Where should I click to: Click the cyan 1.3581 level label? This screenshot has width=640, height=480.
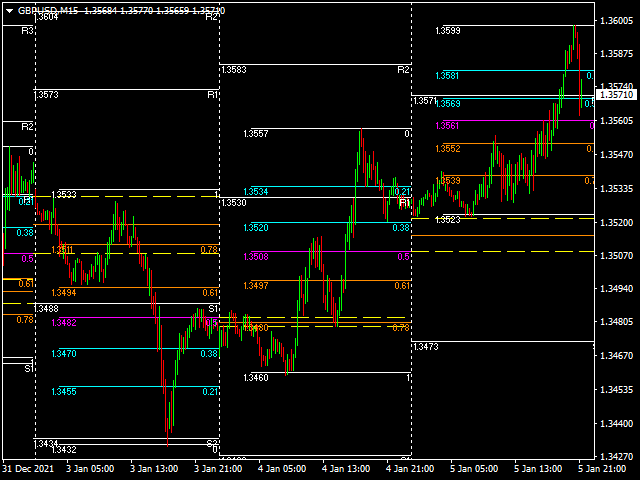pyautogui.click(x=448, y=76)
